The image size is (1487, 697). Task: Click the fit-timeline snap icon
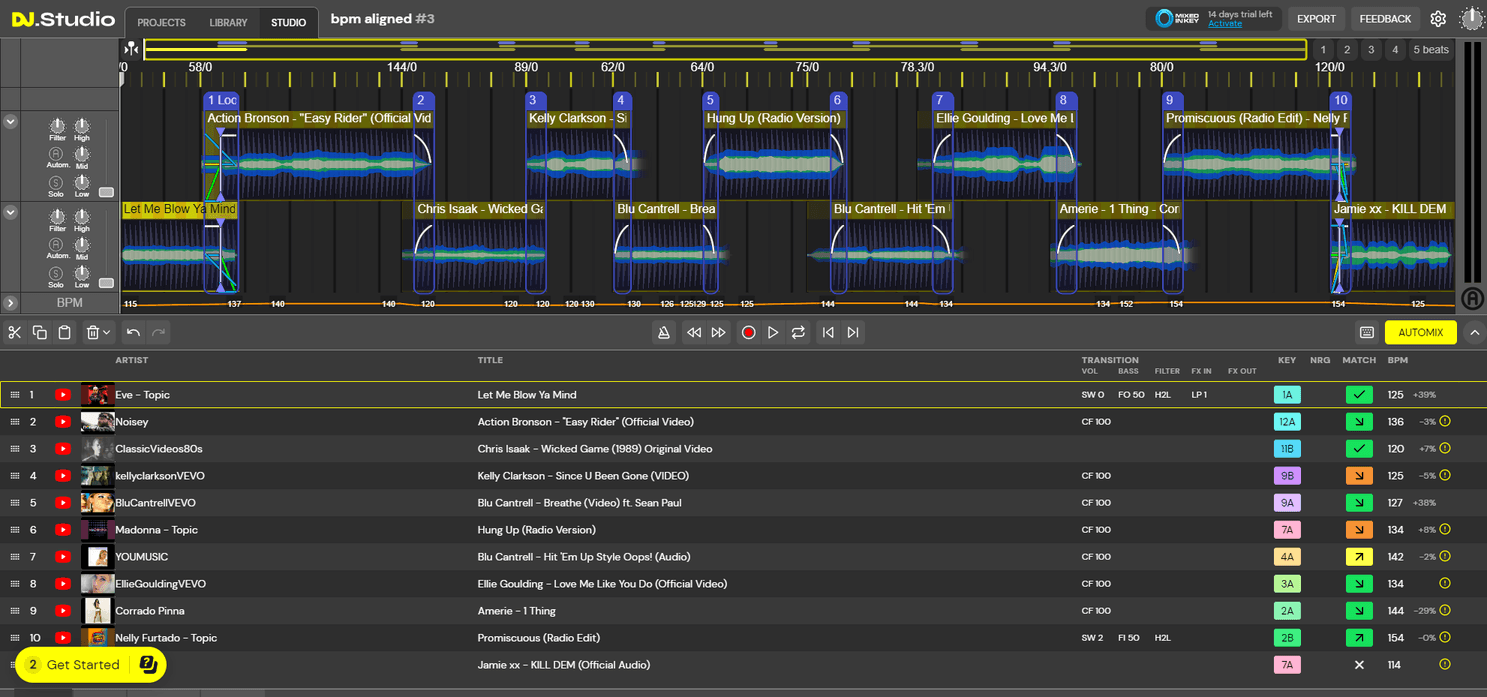[x=131, y=49]
